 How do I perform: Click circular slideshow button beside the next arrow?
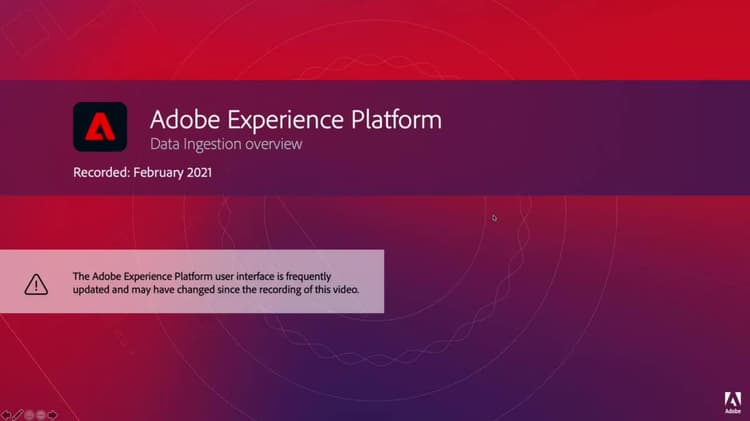(41, 415)
